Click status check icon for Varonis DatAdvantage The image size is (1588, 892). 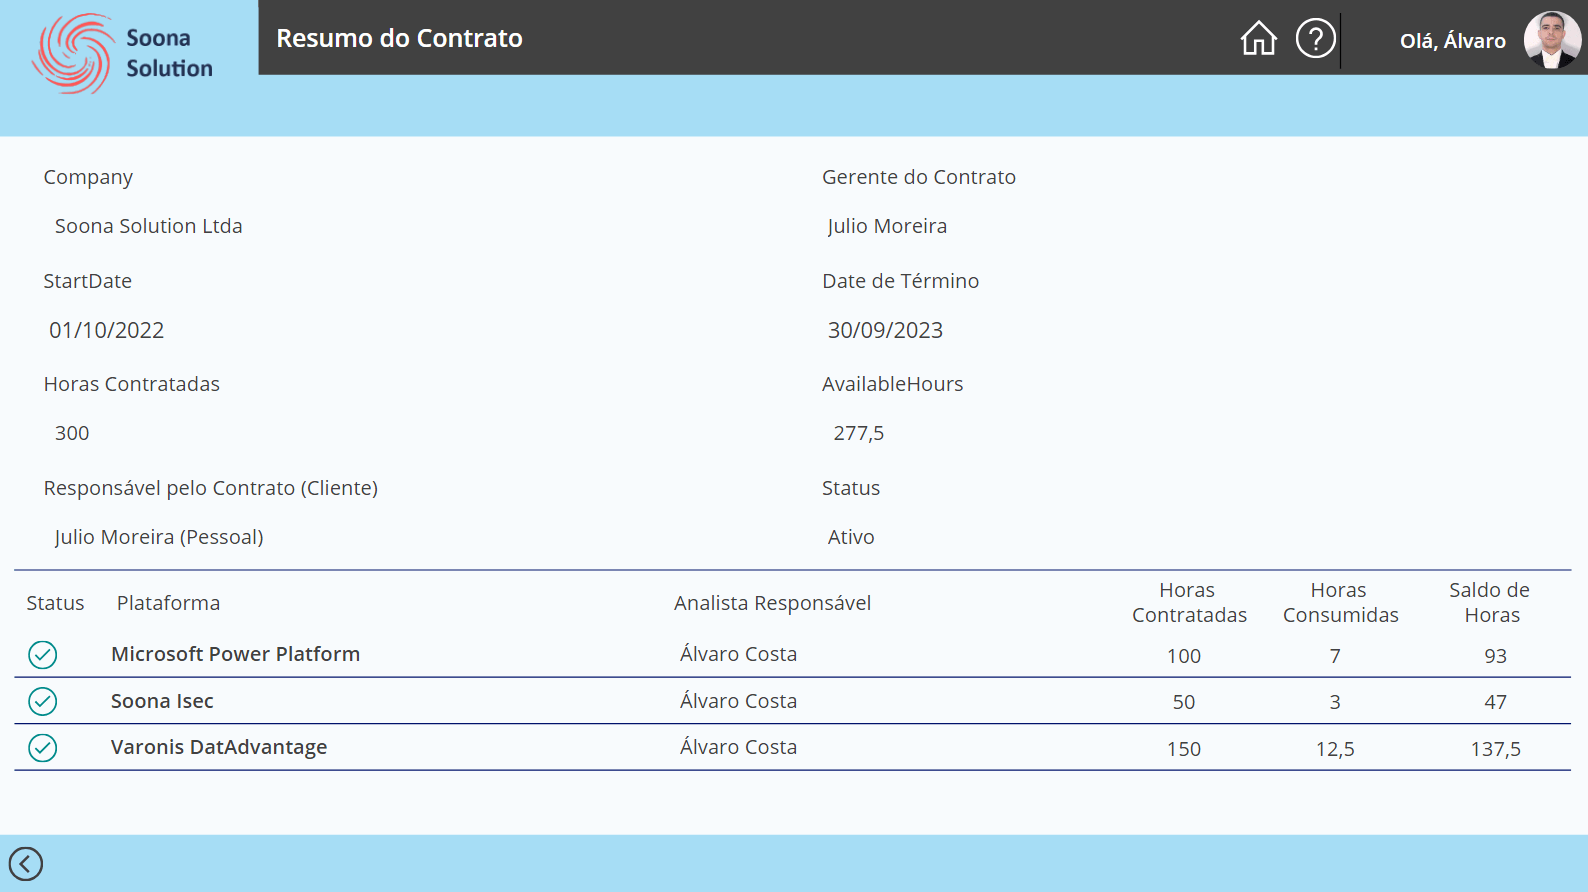43,748
